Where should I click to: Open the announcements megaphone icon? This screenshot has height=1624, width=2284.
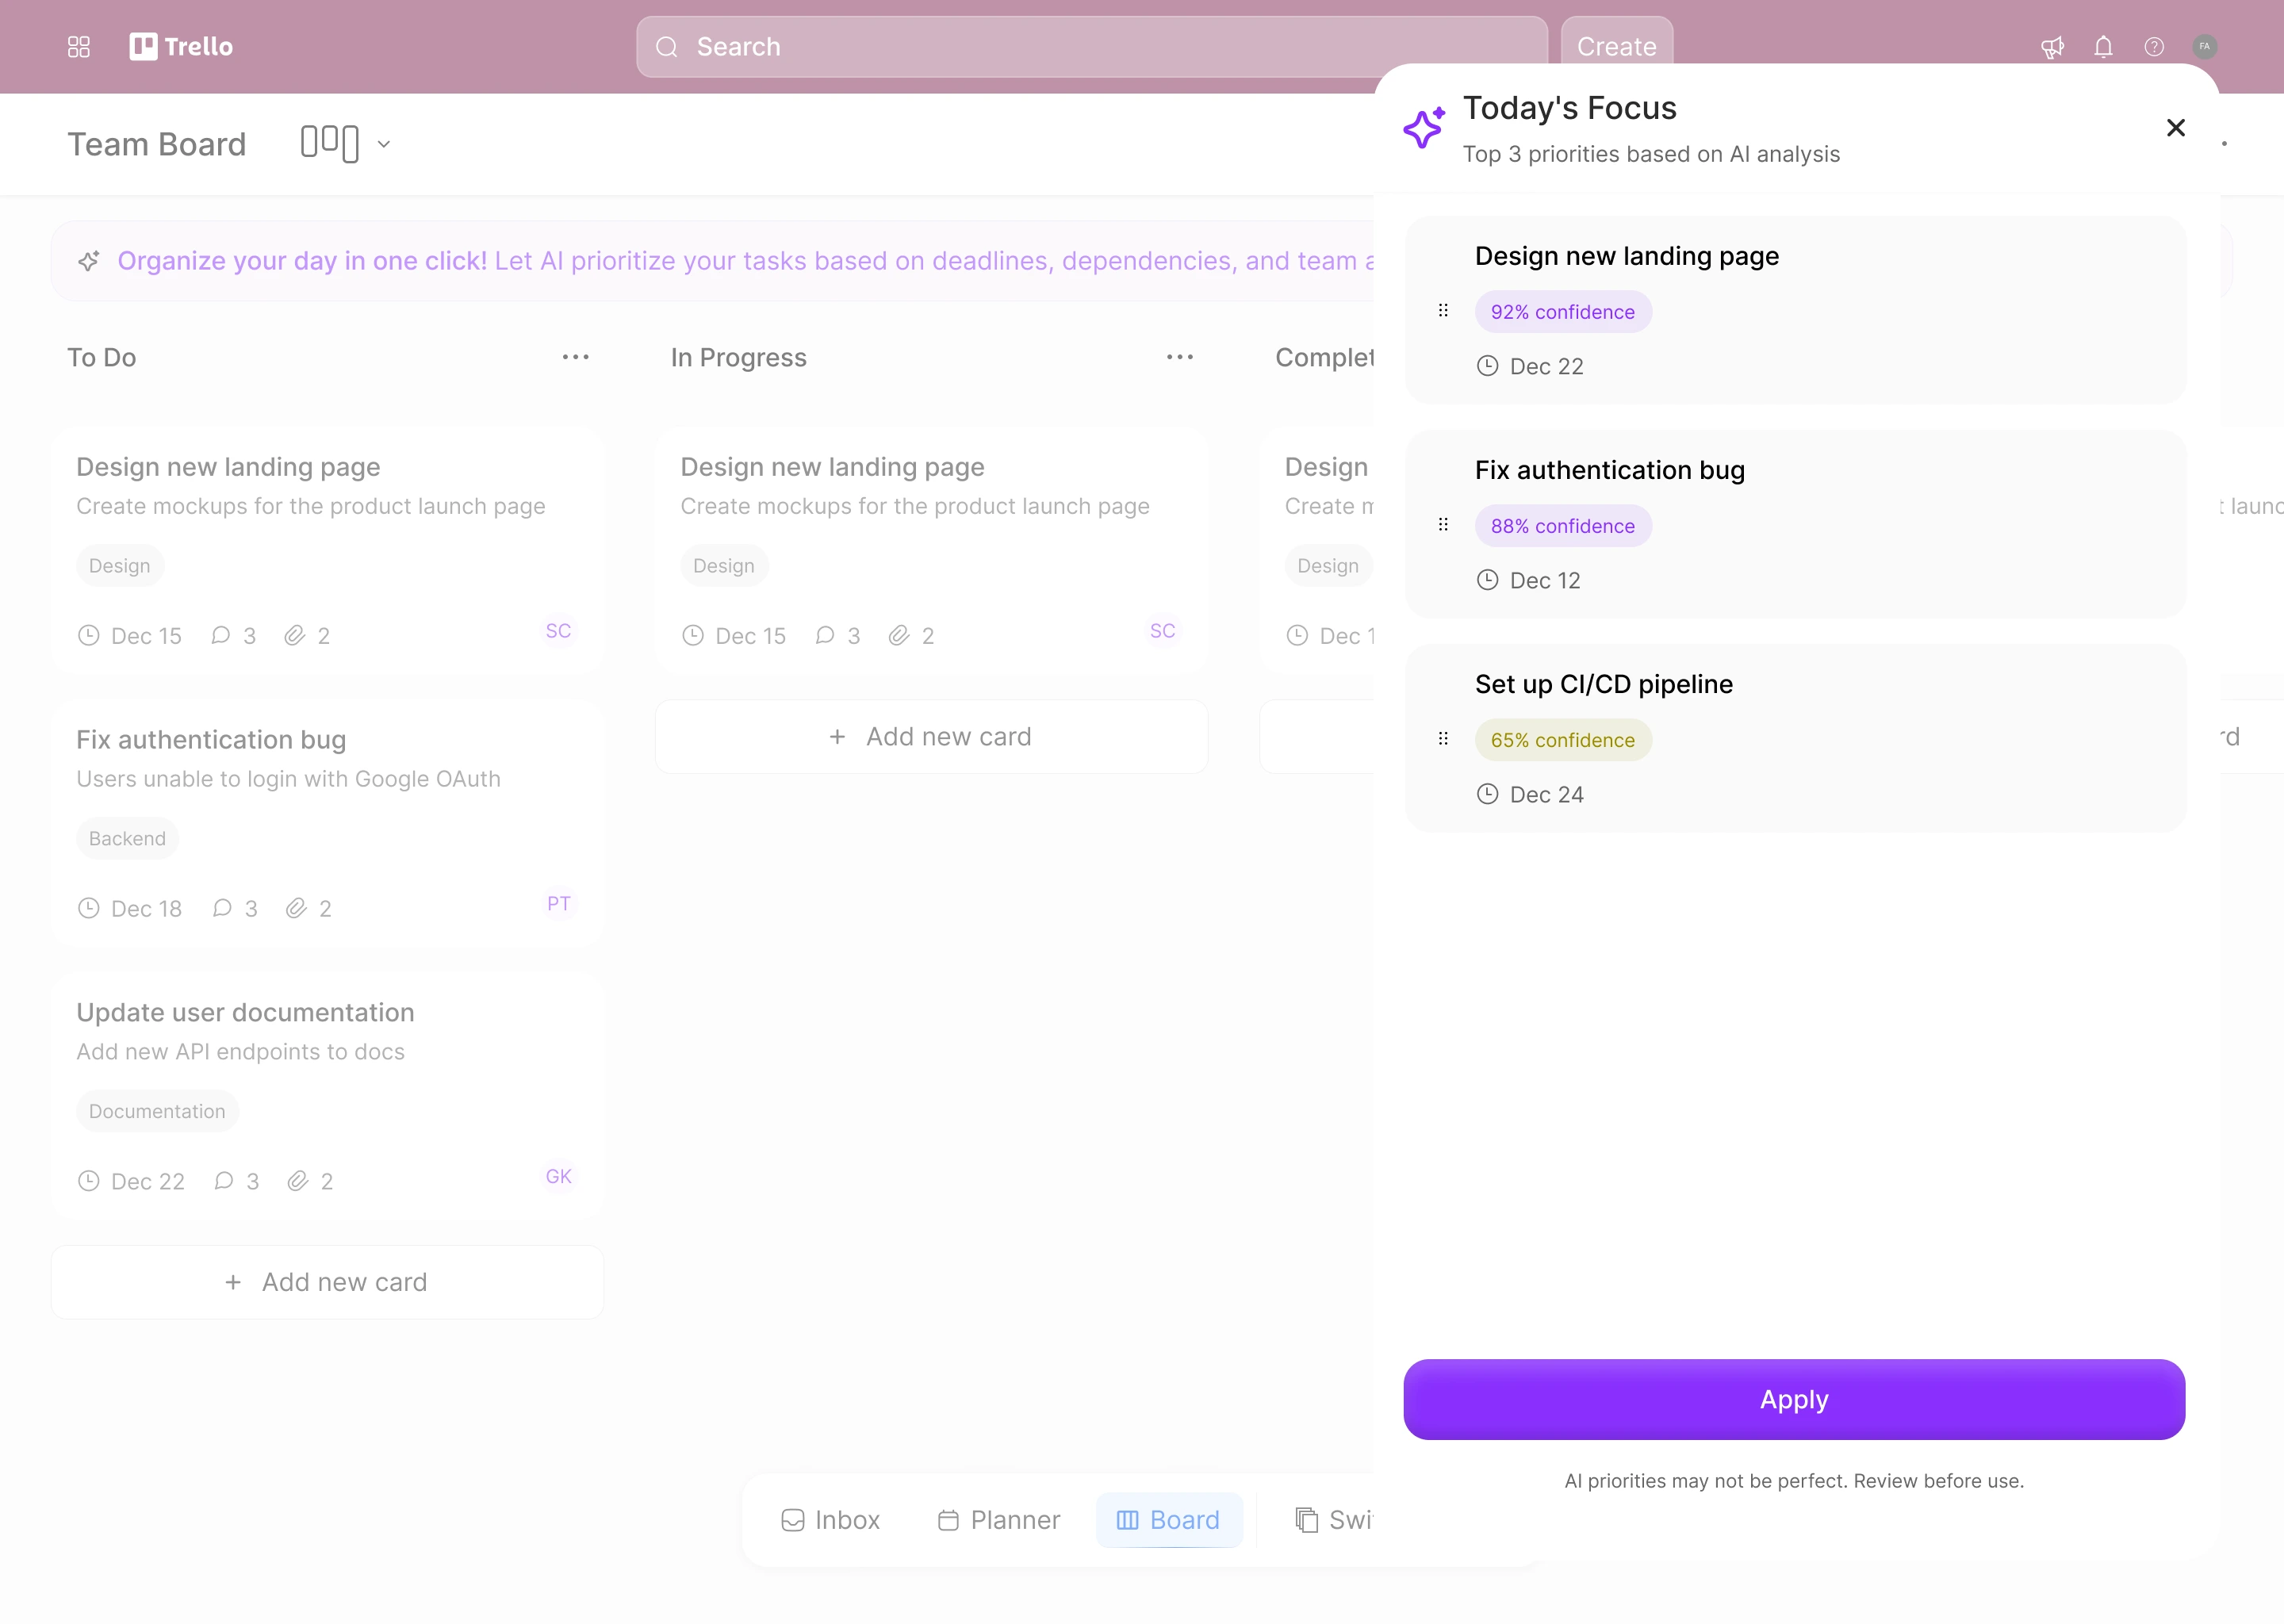[2052, 47]
